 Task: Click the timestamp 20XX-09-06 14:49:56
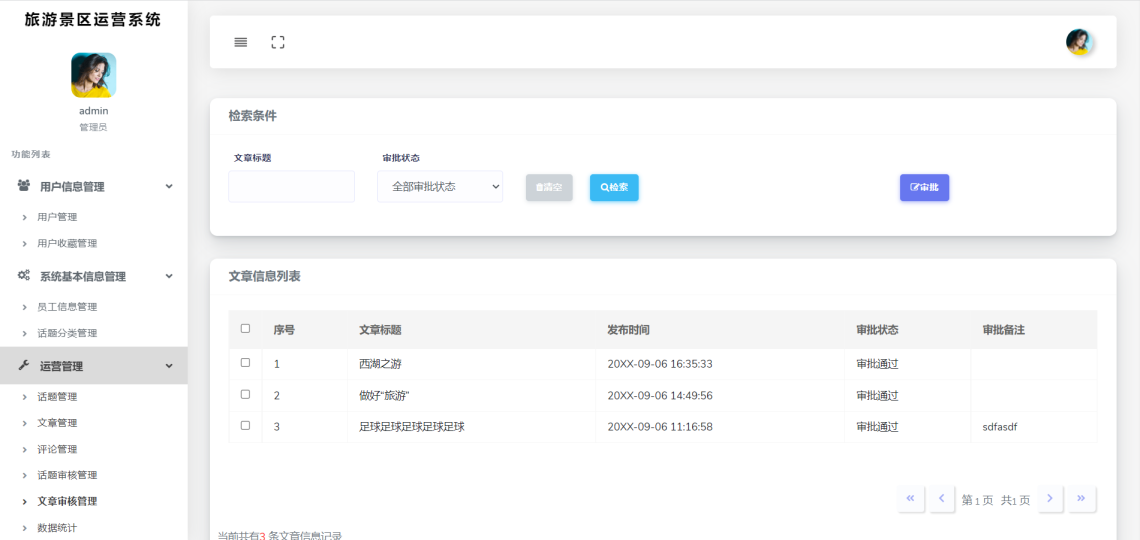659,395
